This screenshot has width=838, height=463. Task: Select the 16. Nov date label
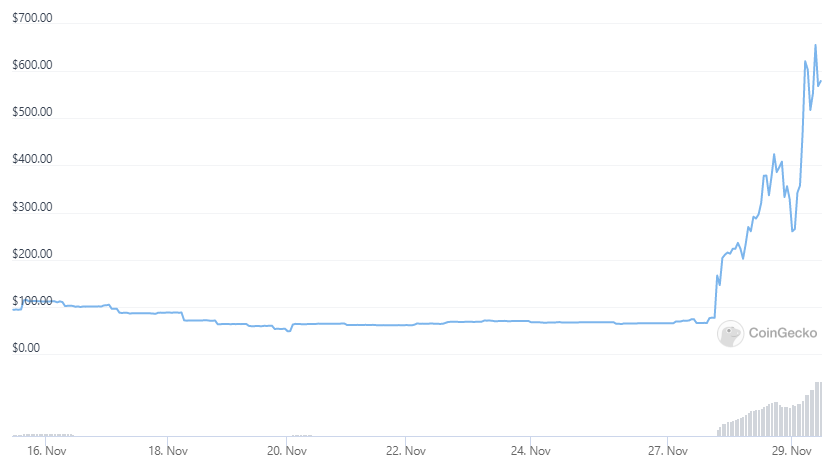[46, 451]
